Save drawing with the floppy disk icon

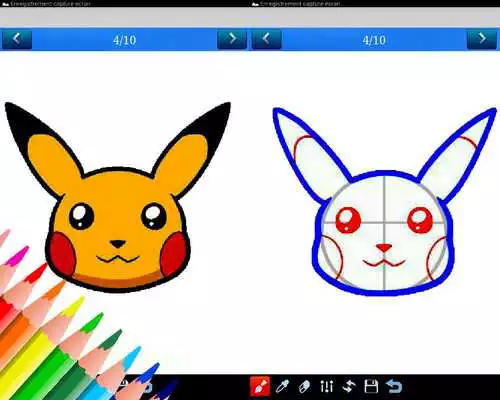pyautogui.click(x=371, y=387)
